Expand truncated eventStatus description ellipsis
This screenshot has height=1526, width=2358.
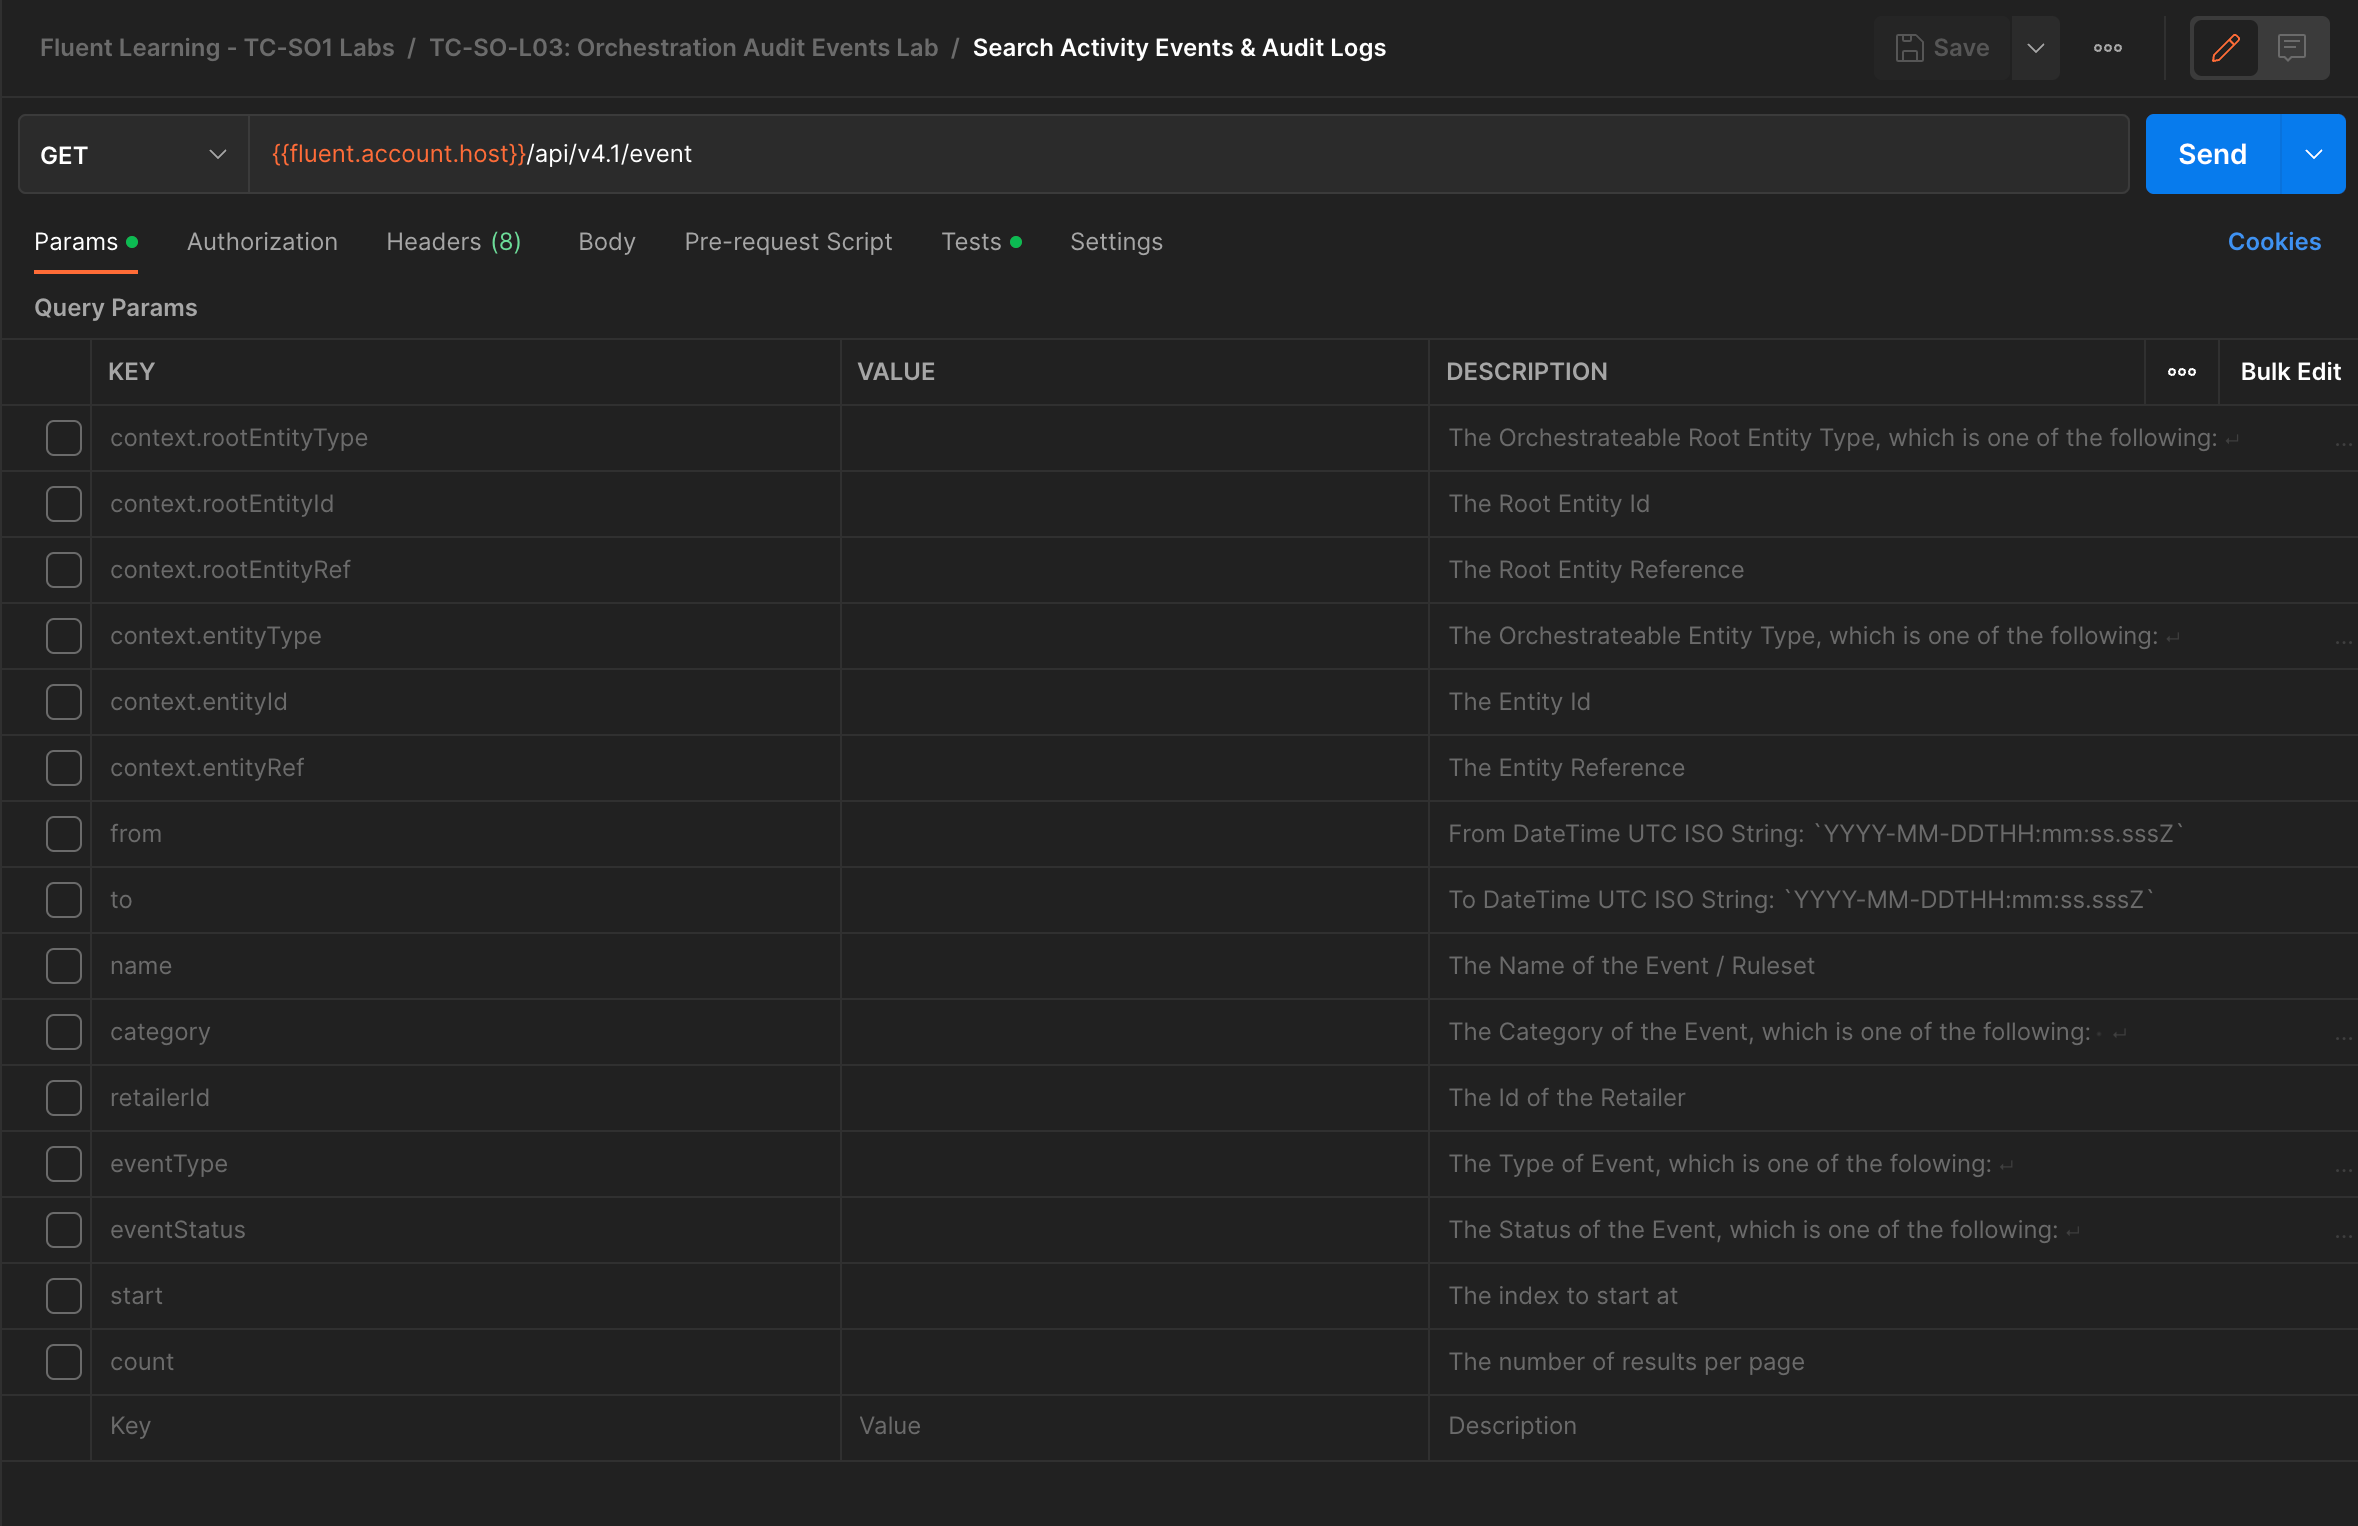pos(2343,1235)
